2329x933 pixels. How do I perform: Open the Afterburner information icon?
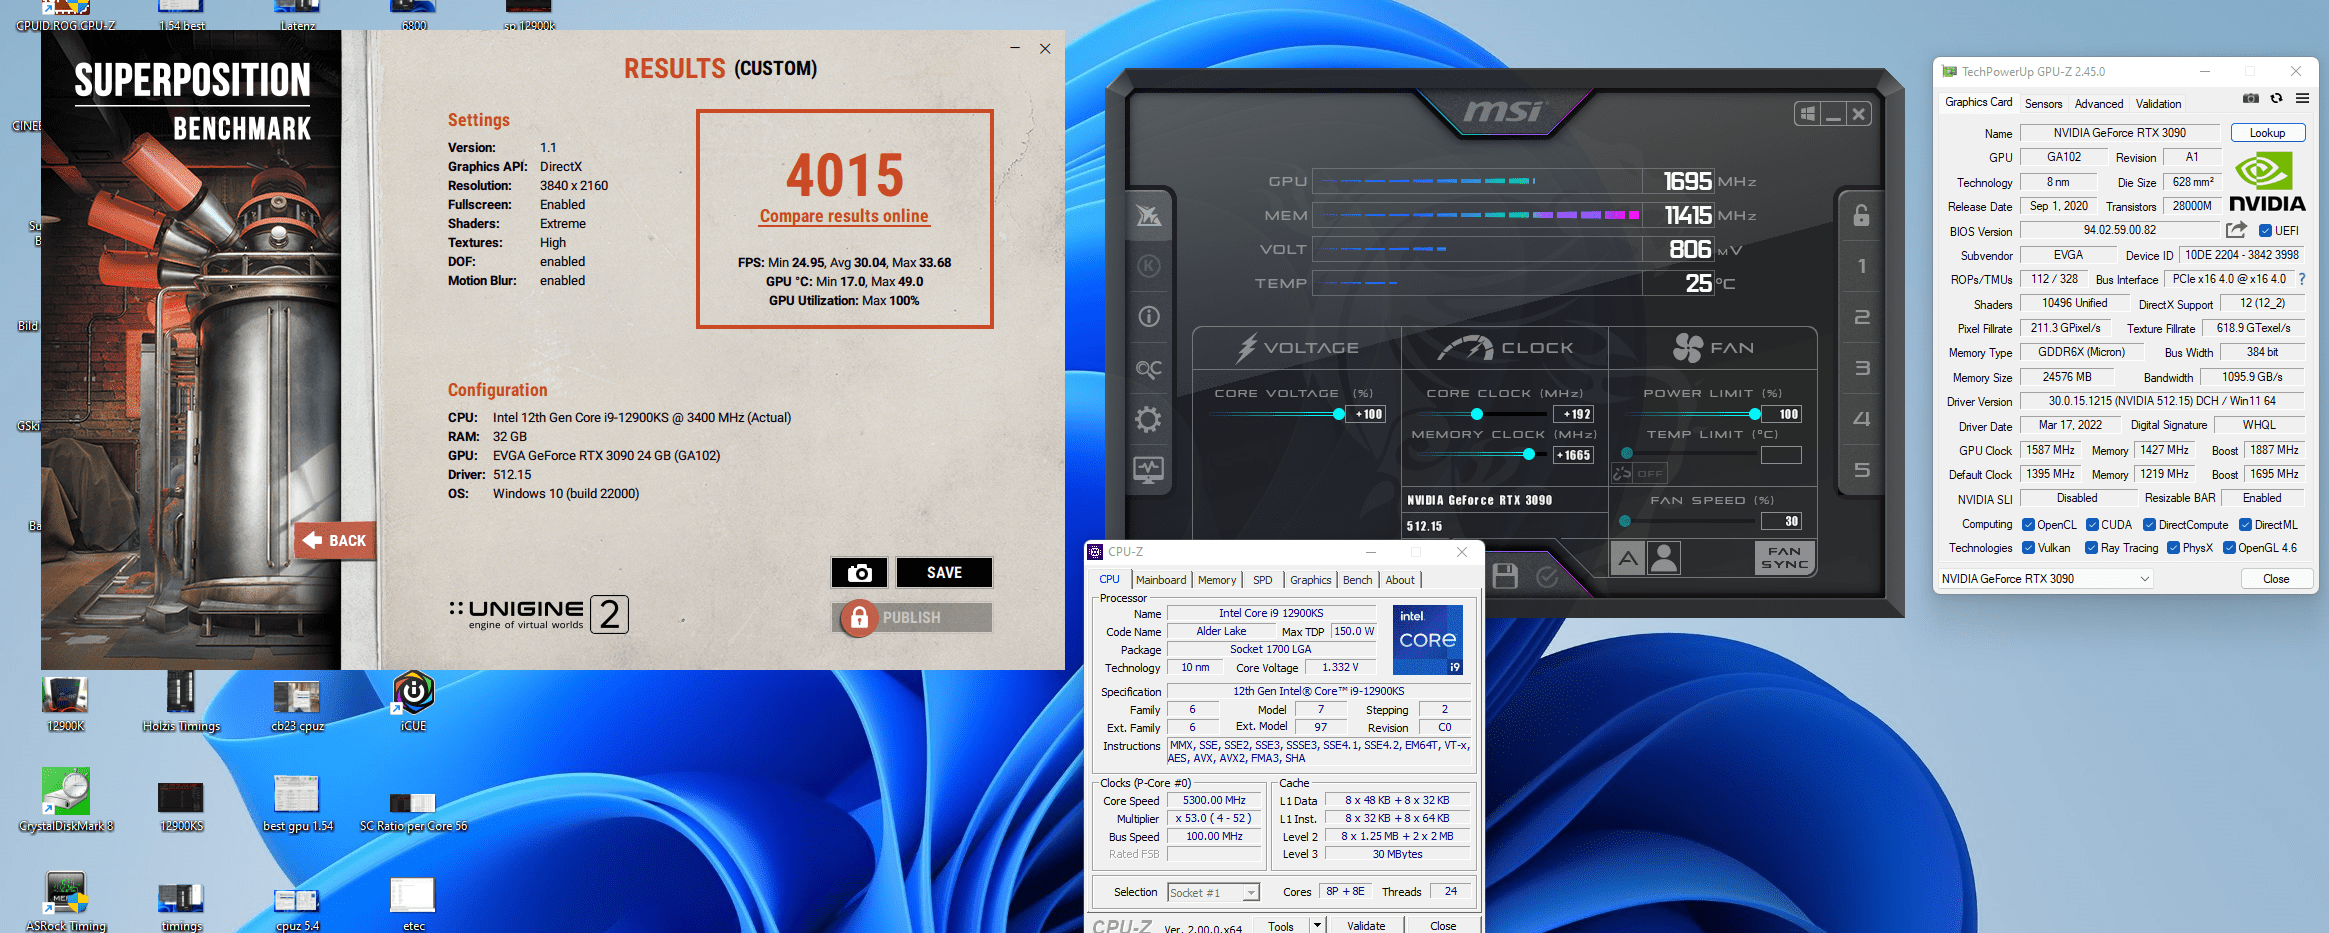point(1148,317)
